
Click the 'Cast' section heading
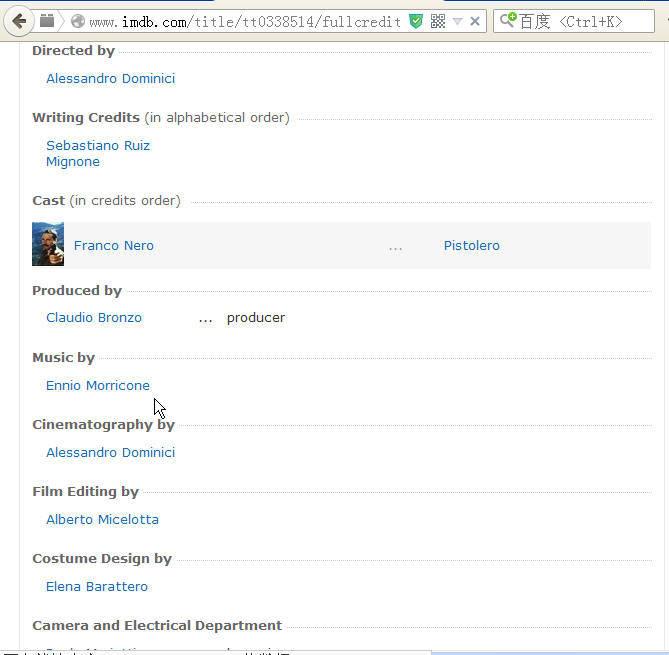pyautogui.click(x=49, y=201)
